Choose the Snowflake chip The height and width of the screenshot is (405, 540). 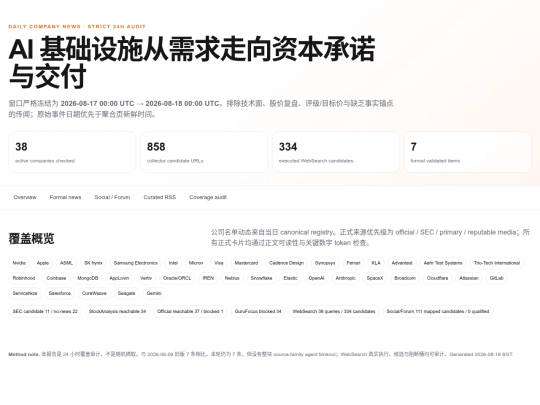pos(261,278)
